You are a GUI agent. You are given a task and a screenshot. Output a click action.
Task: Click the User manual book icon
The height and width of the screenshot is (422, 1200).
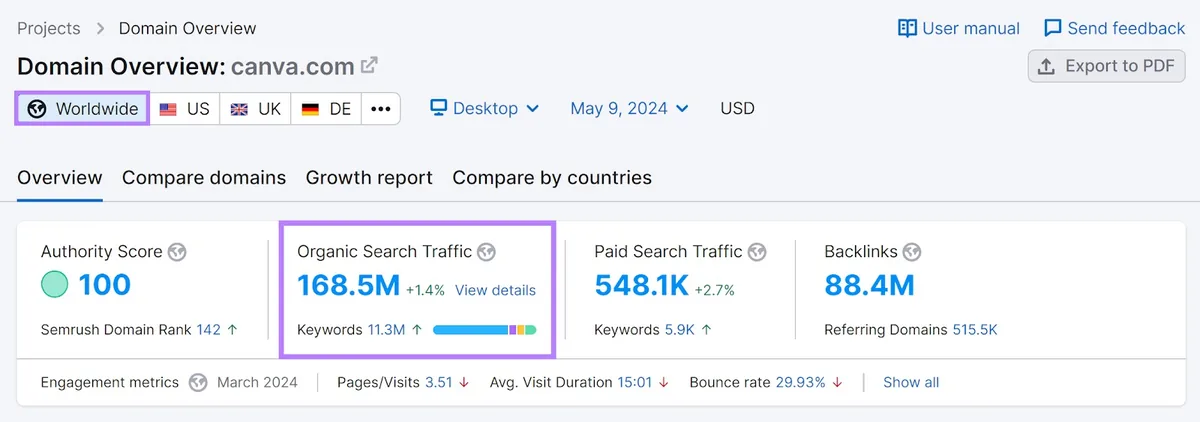click(907, 28)
